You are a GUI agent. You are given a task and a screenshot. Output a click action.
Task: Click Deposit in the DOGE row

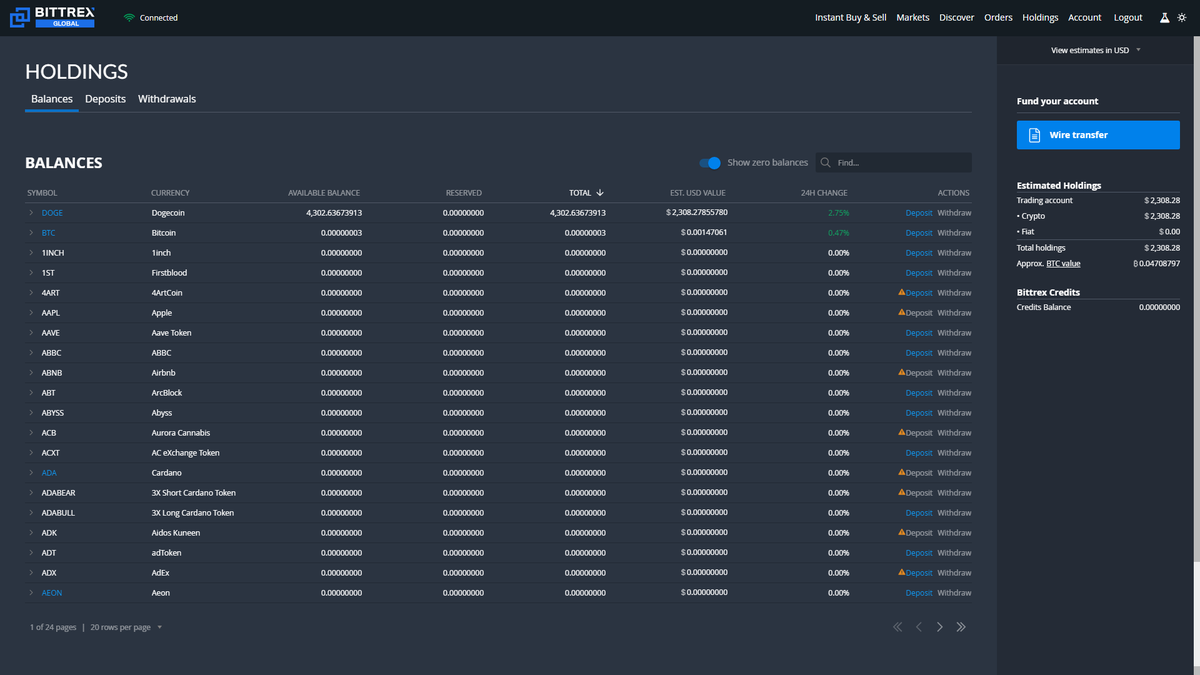click(919, 213)
